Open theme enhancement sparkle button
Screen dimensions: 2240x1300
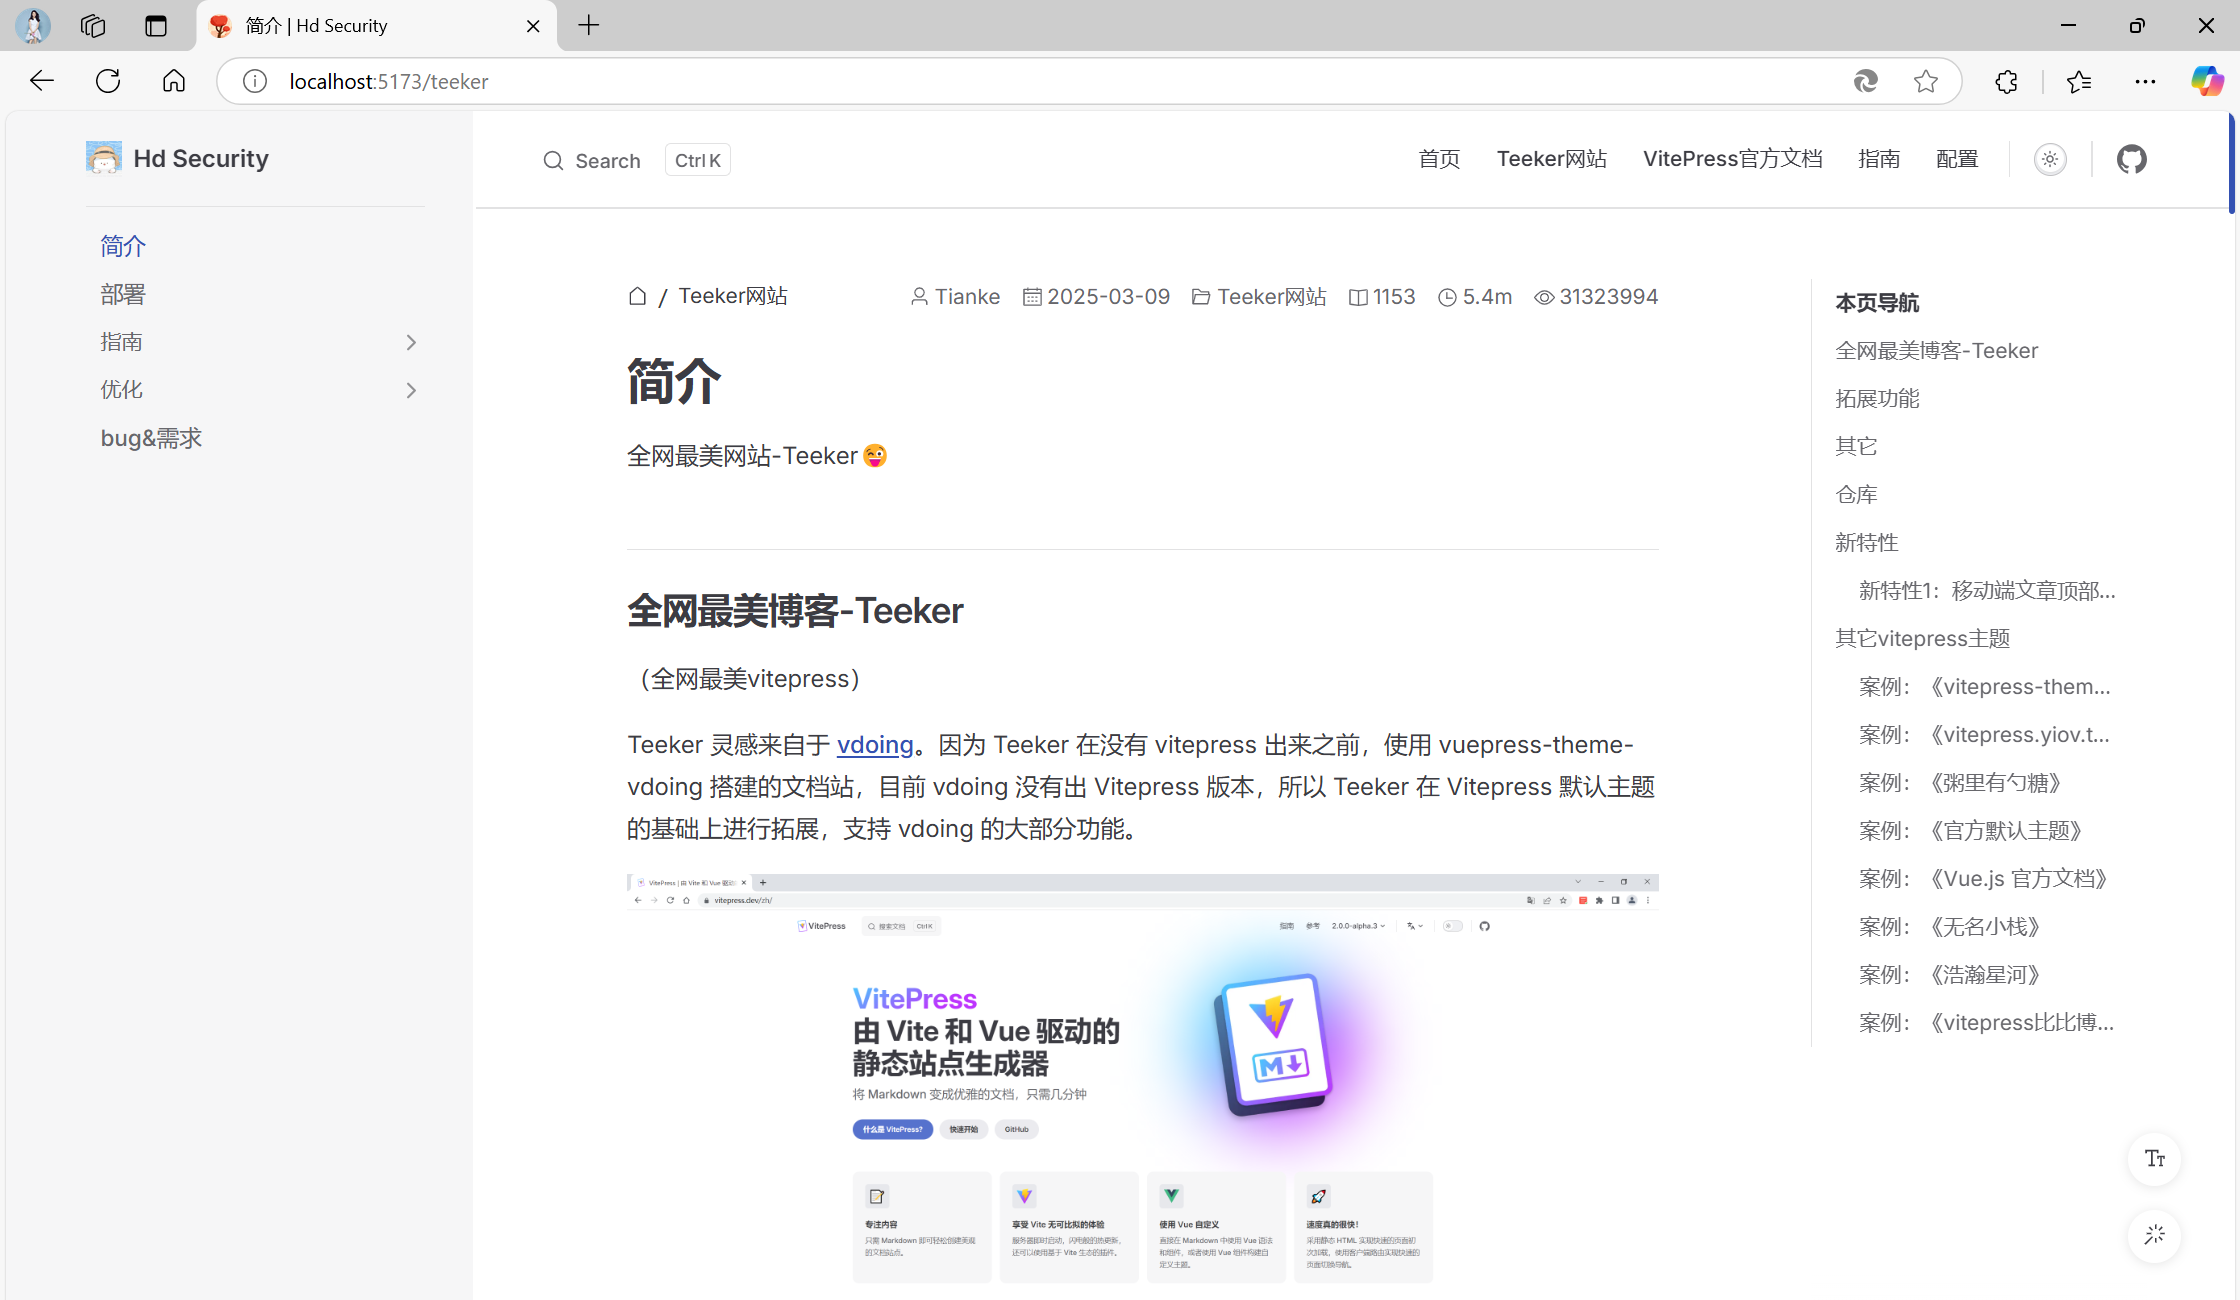tap(2155, 1235)
